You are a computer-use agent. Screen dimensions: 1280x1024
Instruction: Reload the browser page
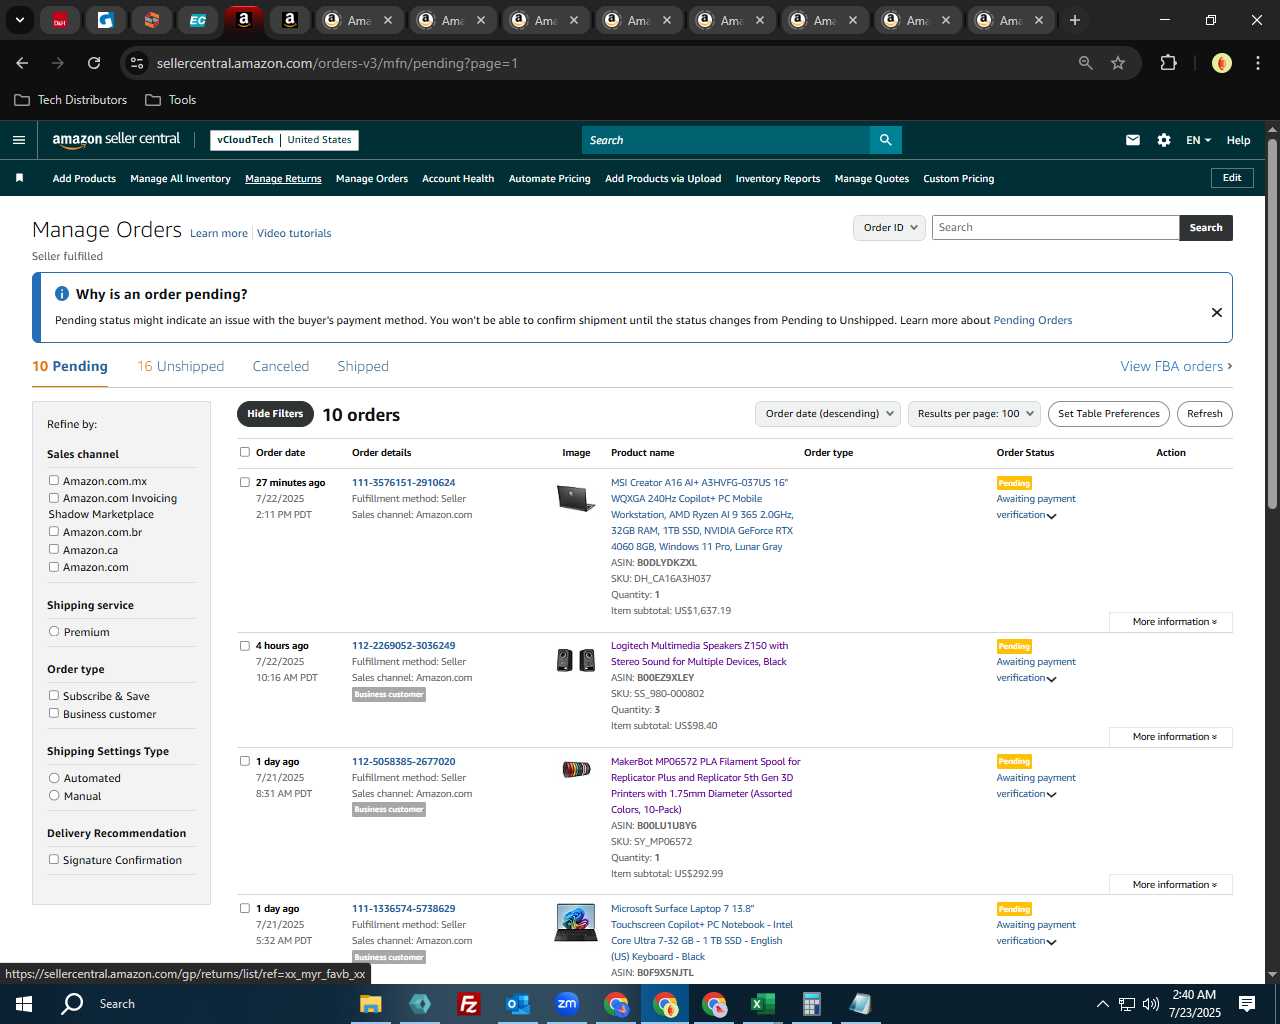(94, 63)
